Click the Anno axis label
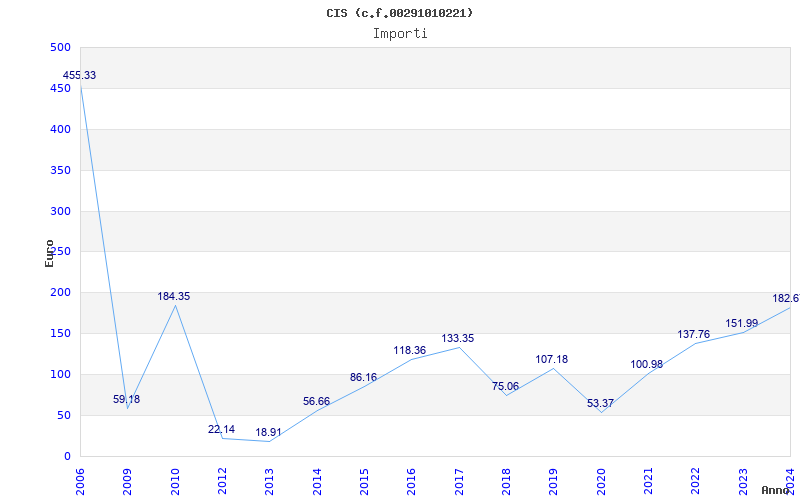Screen dimensions: 800x500 [x=775, y=490]
